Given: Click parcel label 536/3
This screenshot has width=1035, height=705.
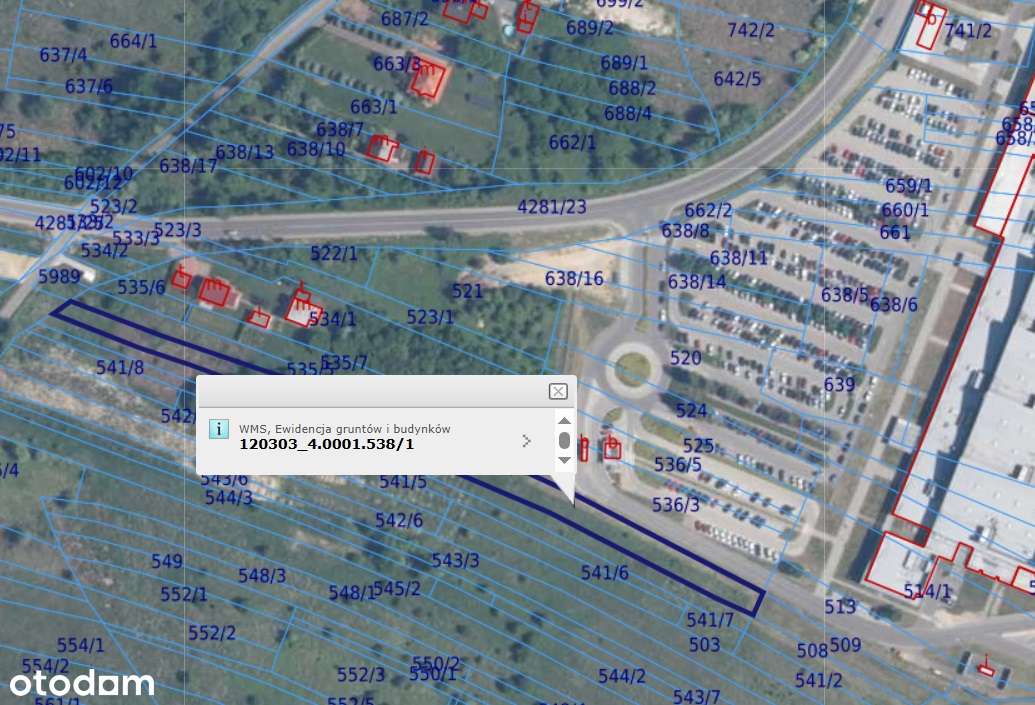Looking at the screenshot, I should point(675,505).
